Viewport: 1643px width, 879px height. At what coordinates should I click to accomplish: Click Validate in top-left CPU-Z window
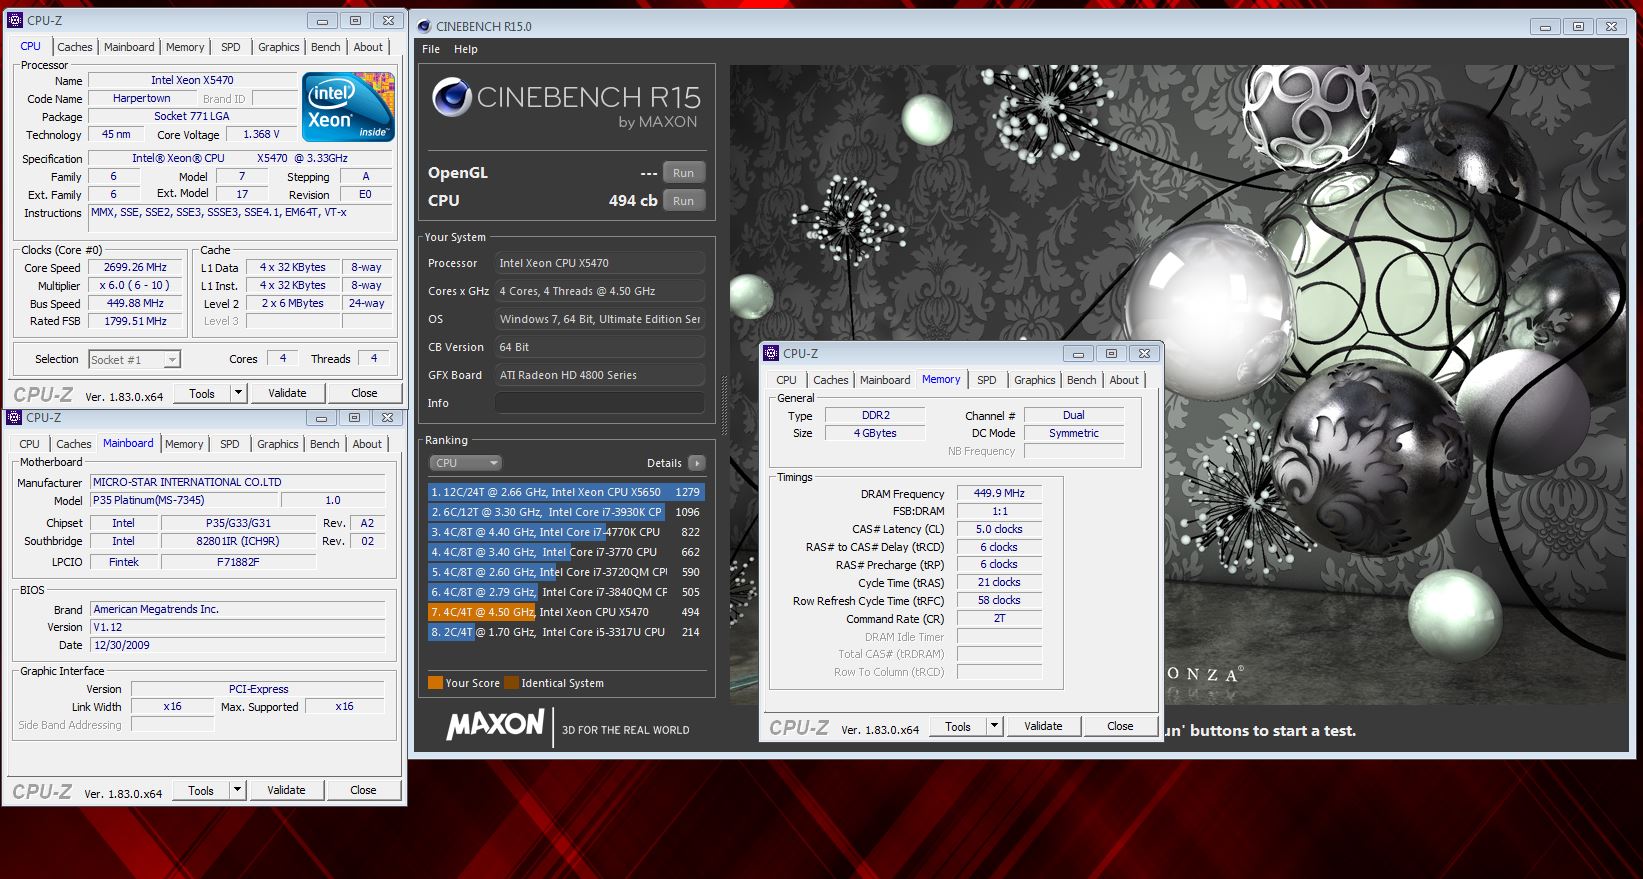(x=287, y=393)
